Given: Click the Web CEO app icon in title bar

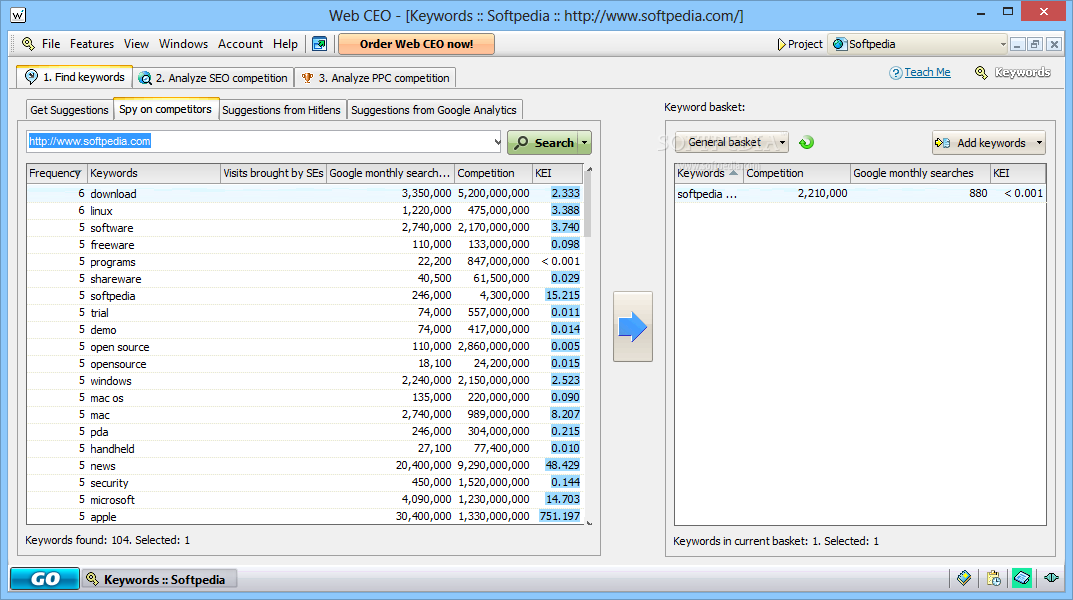Looking at the screenshot, I should [x=18, y=14].
